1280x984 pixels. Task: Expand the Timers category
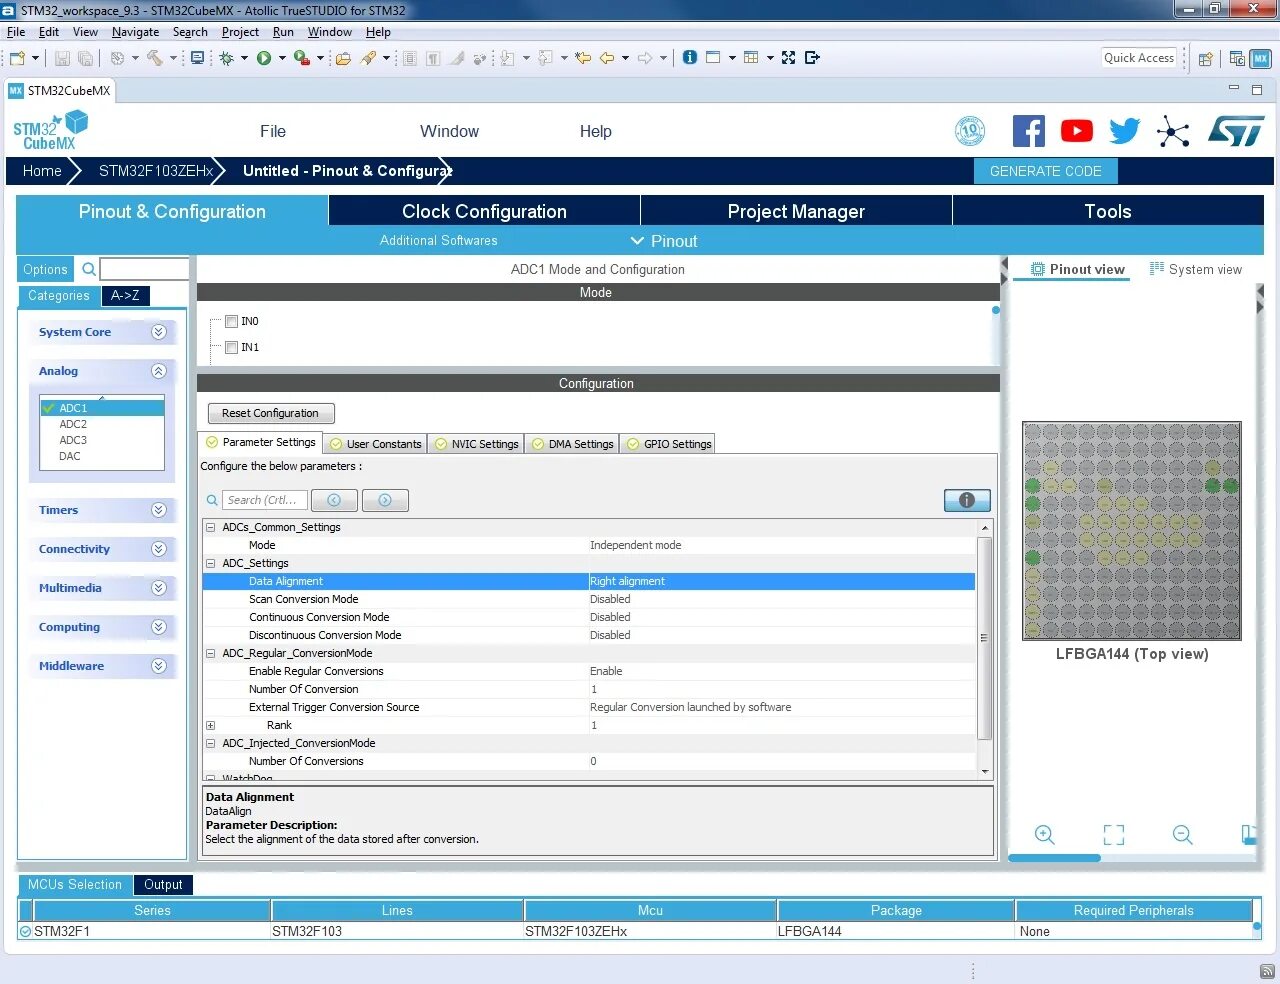(159, 510)
